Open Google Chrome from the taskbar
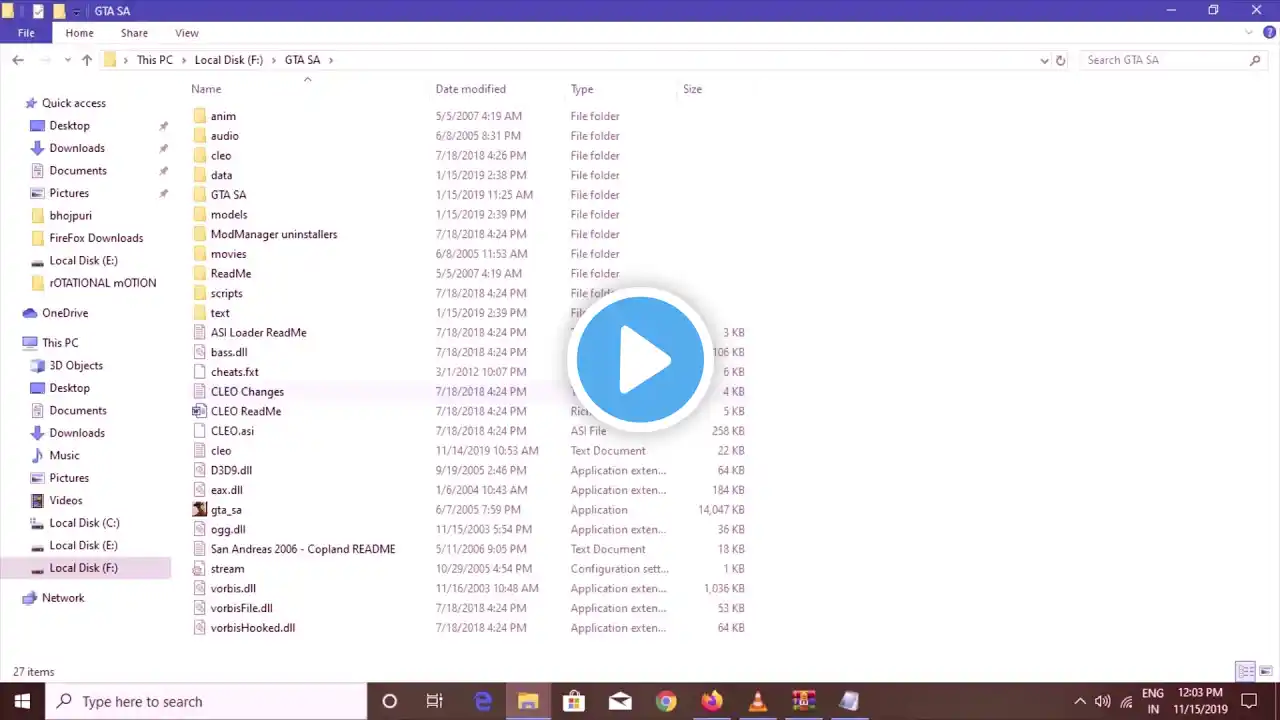Screen dimensions: 1280x720 coord(666,701)
